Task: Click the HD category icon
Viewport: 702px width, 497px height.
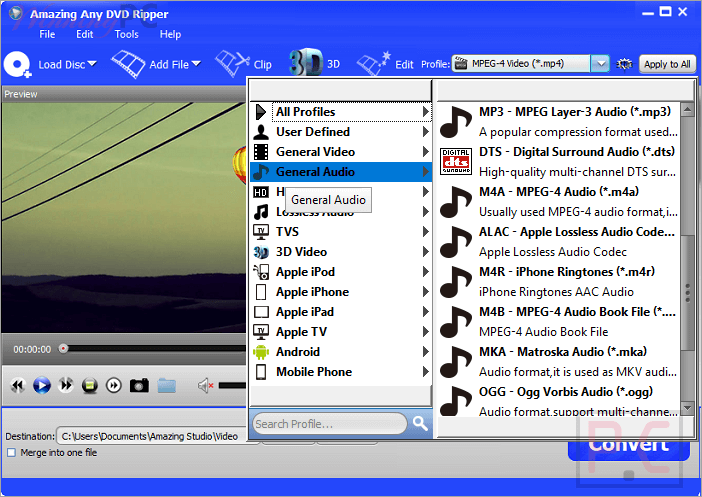Action: [x=261, y=192]
